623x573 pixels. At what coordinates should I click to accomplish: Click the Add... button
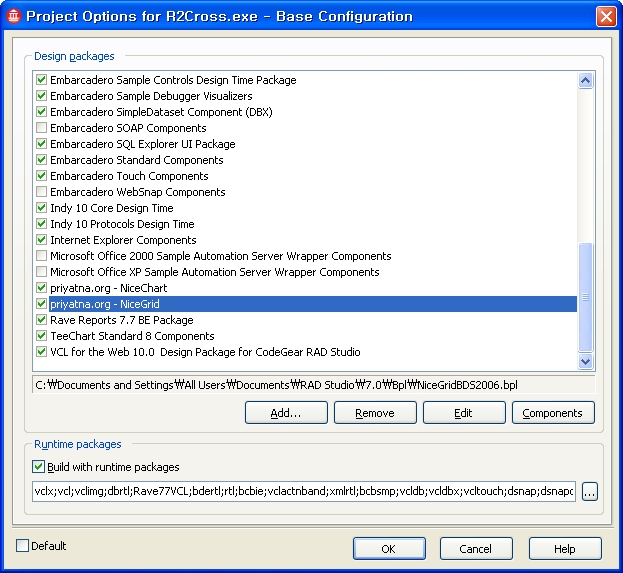pyautogui.click(x=285, y=413)
